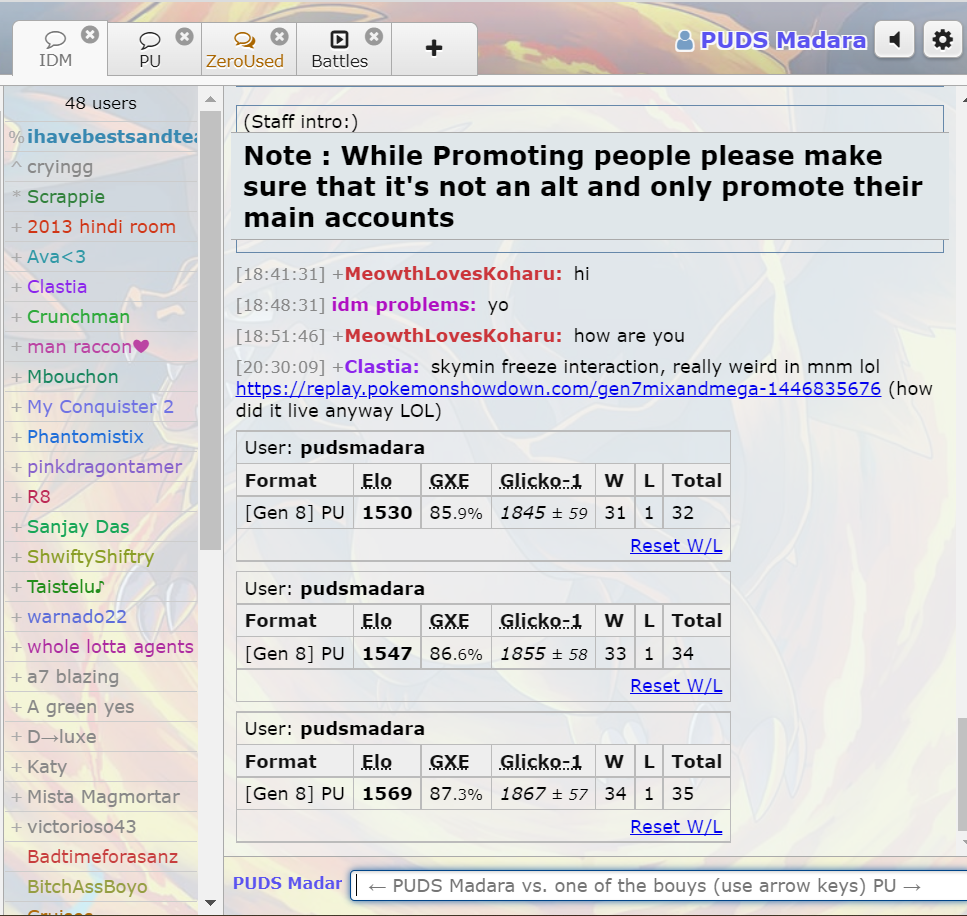Select user Ava<3 in user list
Image resolution: width=967 pixels, height=916 pixels.
pyautogui.click(x=102, y=257)
